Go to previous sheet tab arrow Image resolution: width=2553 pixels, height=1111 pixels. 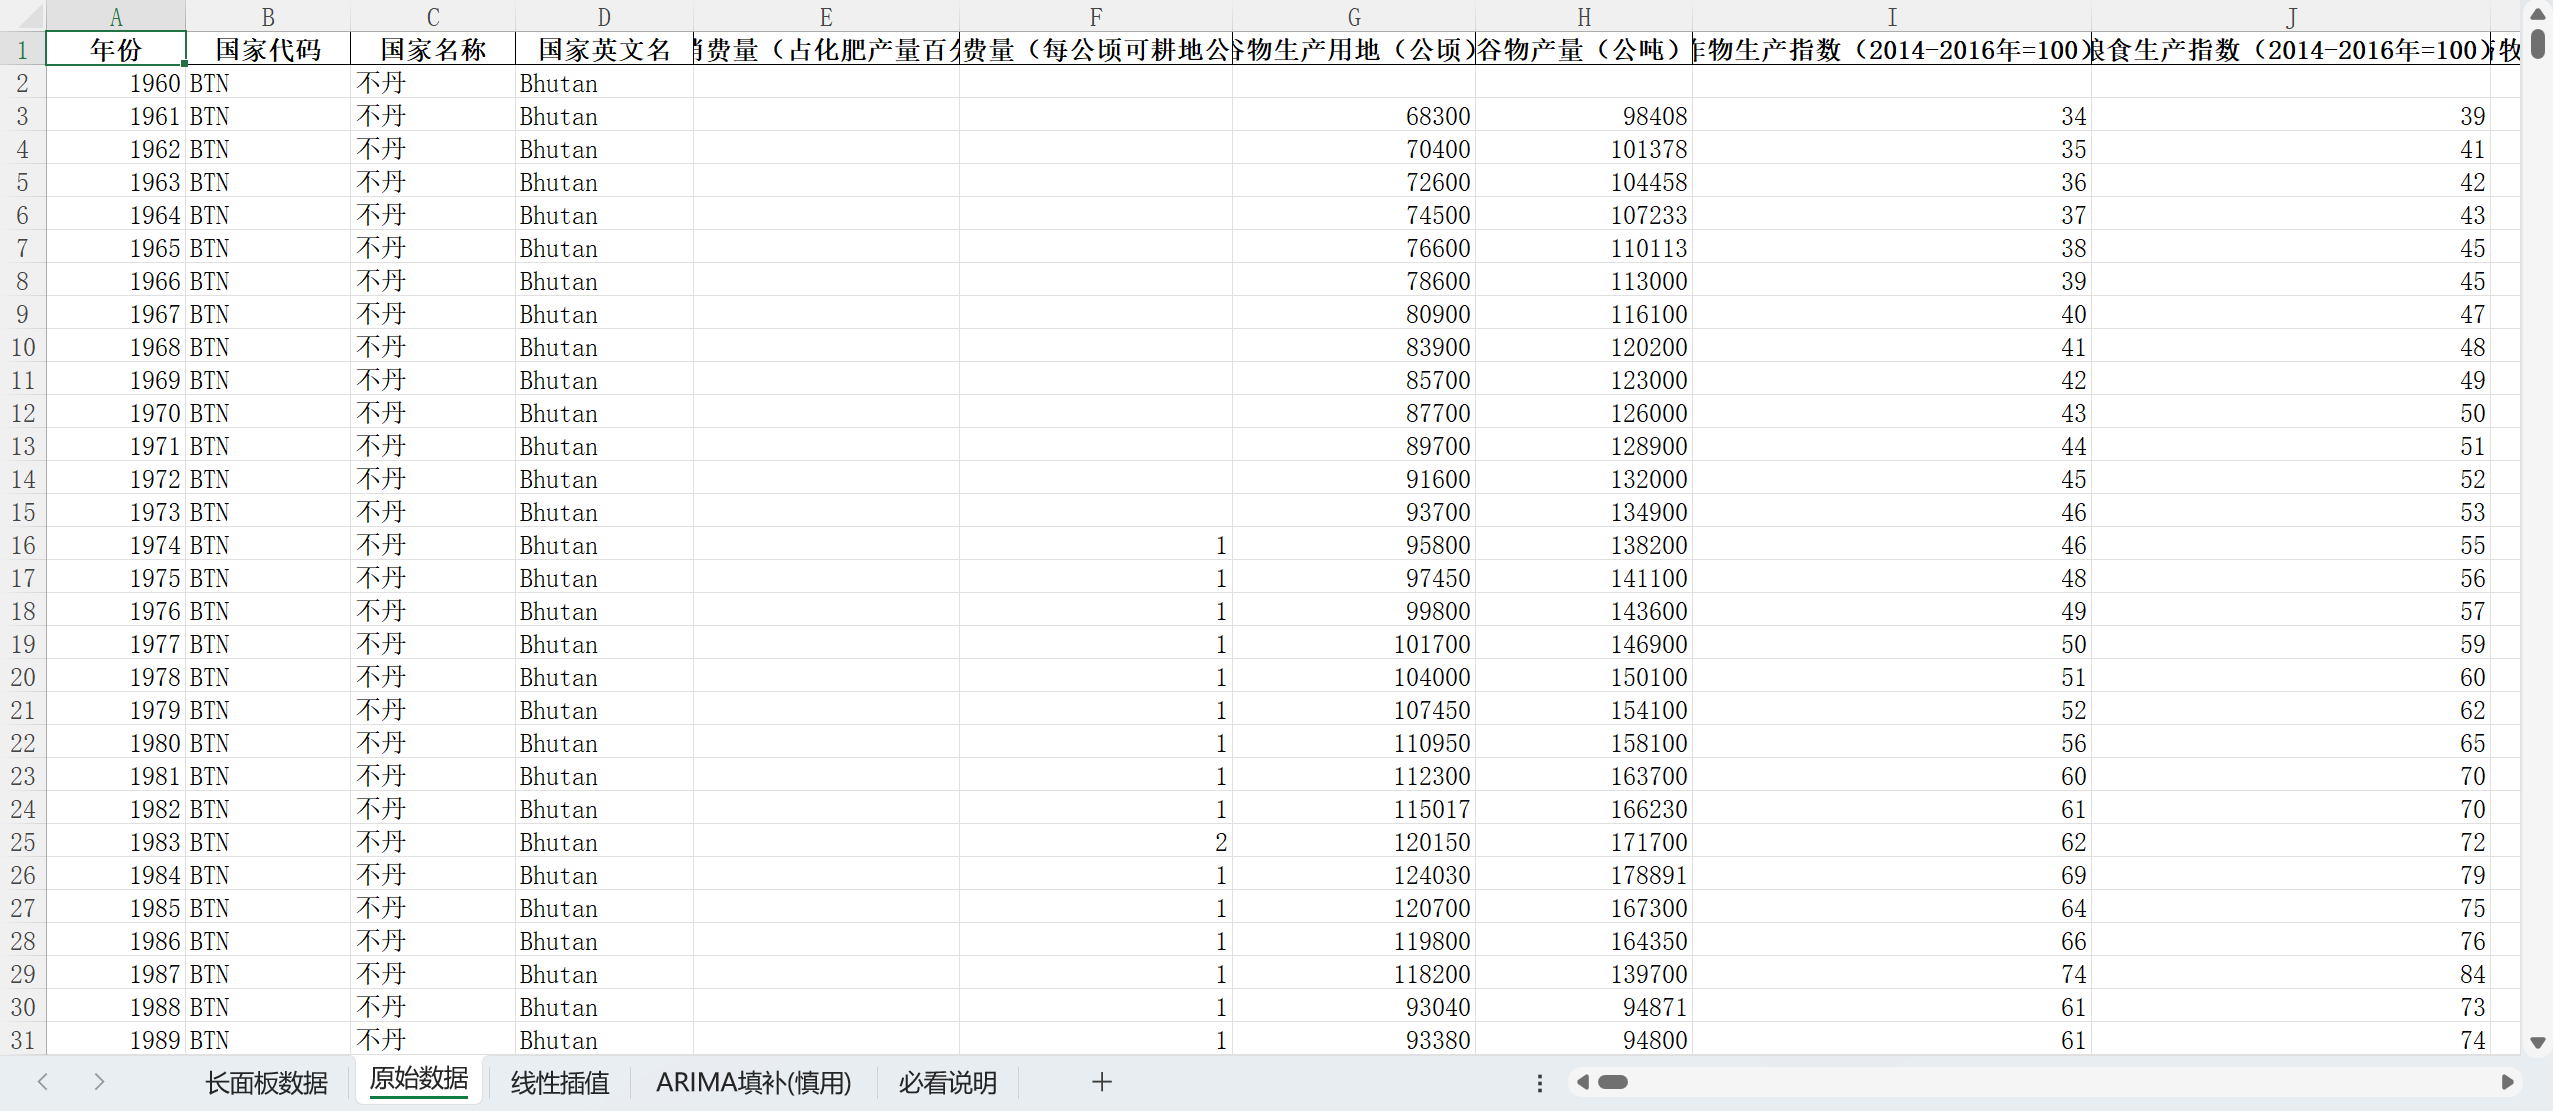pyautogui.click(x=43, y=1082)
